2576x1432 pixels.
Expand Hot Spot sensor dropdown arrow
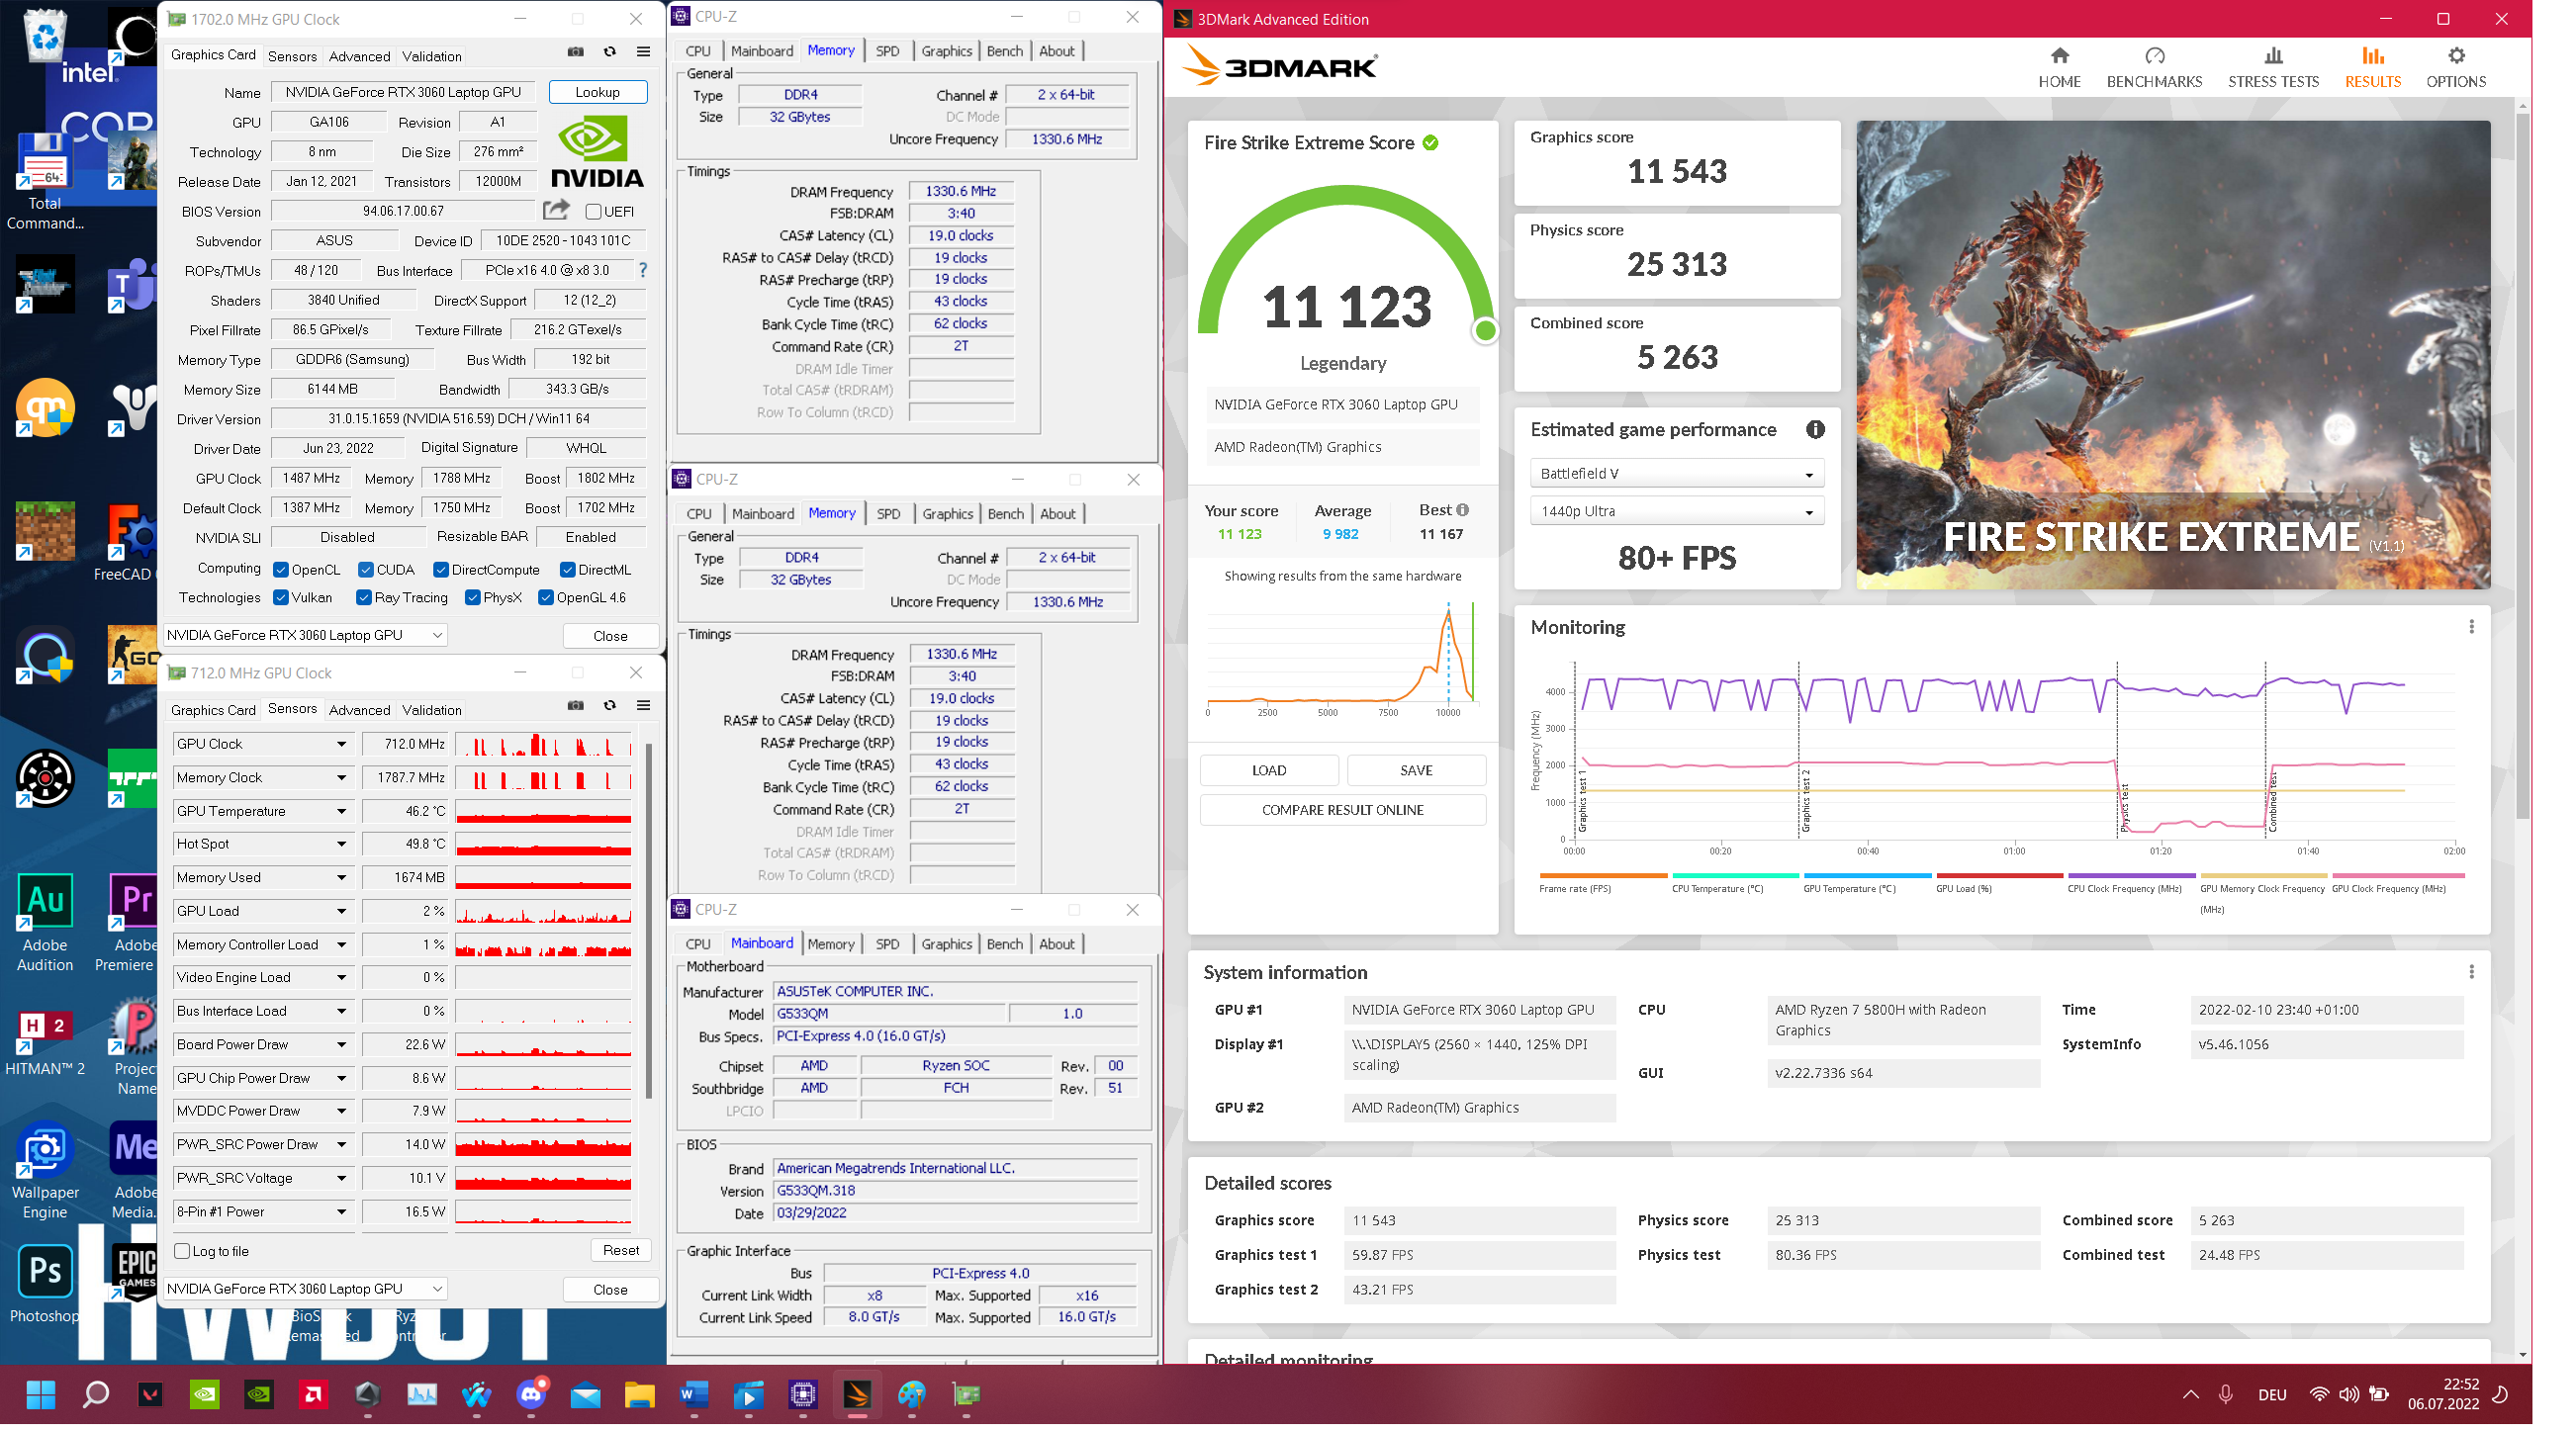(x=341, y=844)
